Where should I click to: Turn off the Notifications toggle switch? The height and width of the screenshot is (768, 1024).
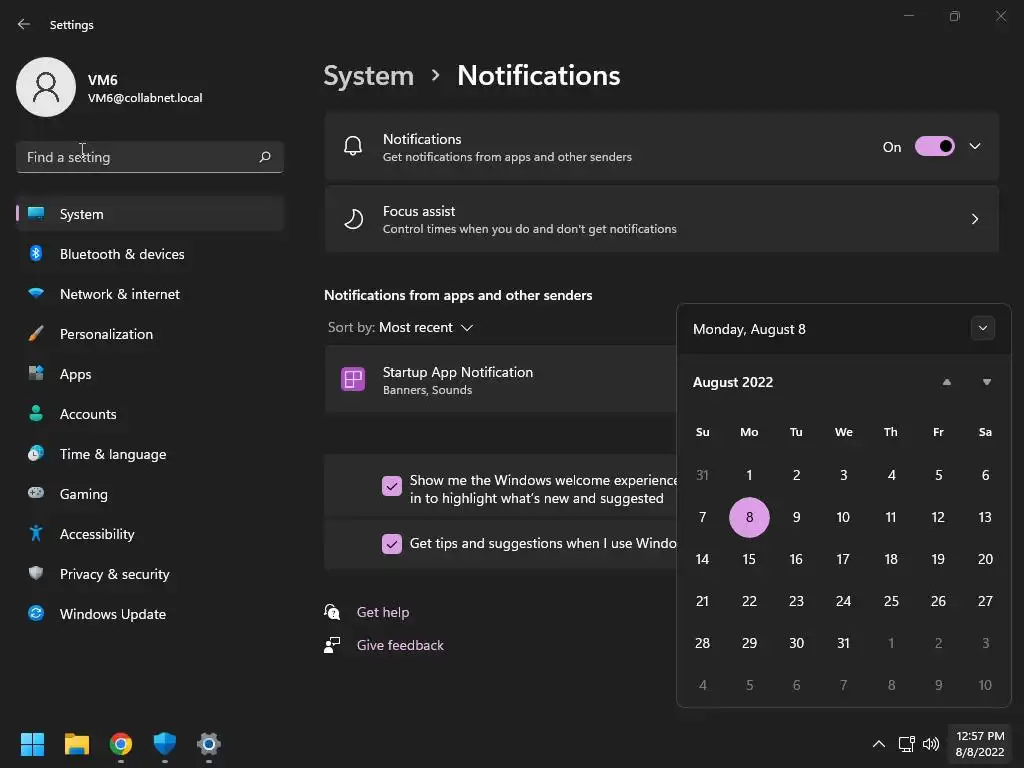[x=935, y=147]
